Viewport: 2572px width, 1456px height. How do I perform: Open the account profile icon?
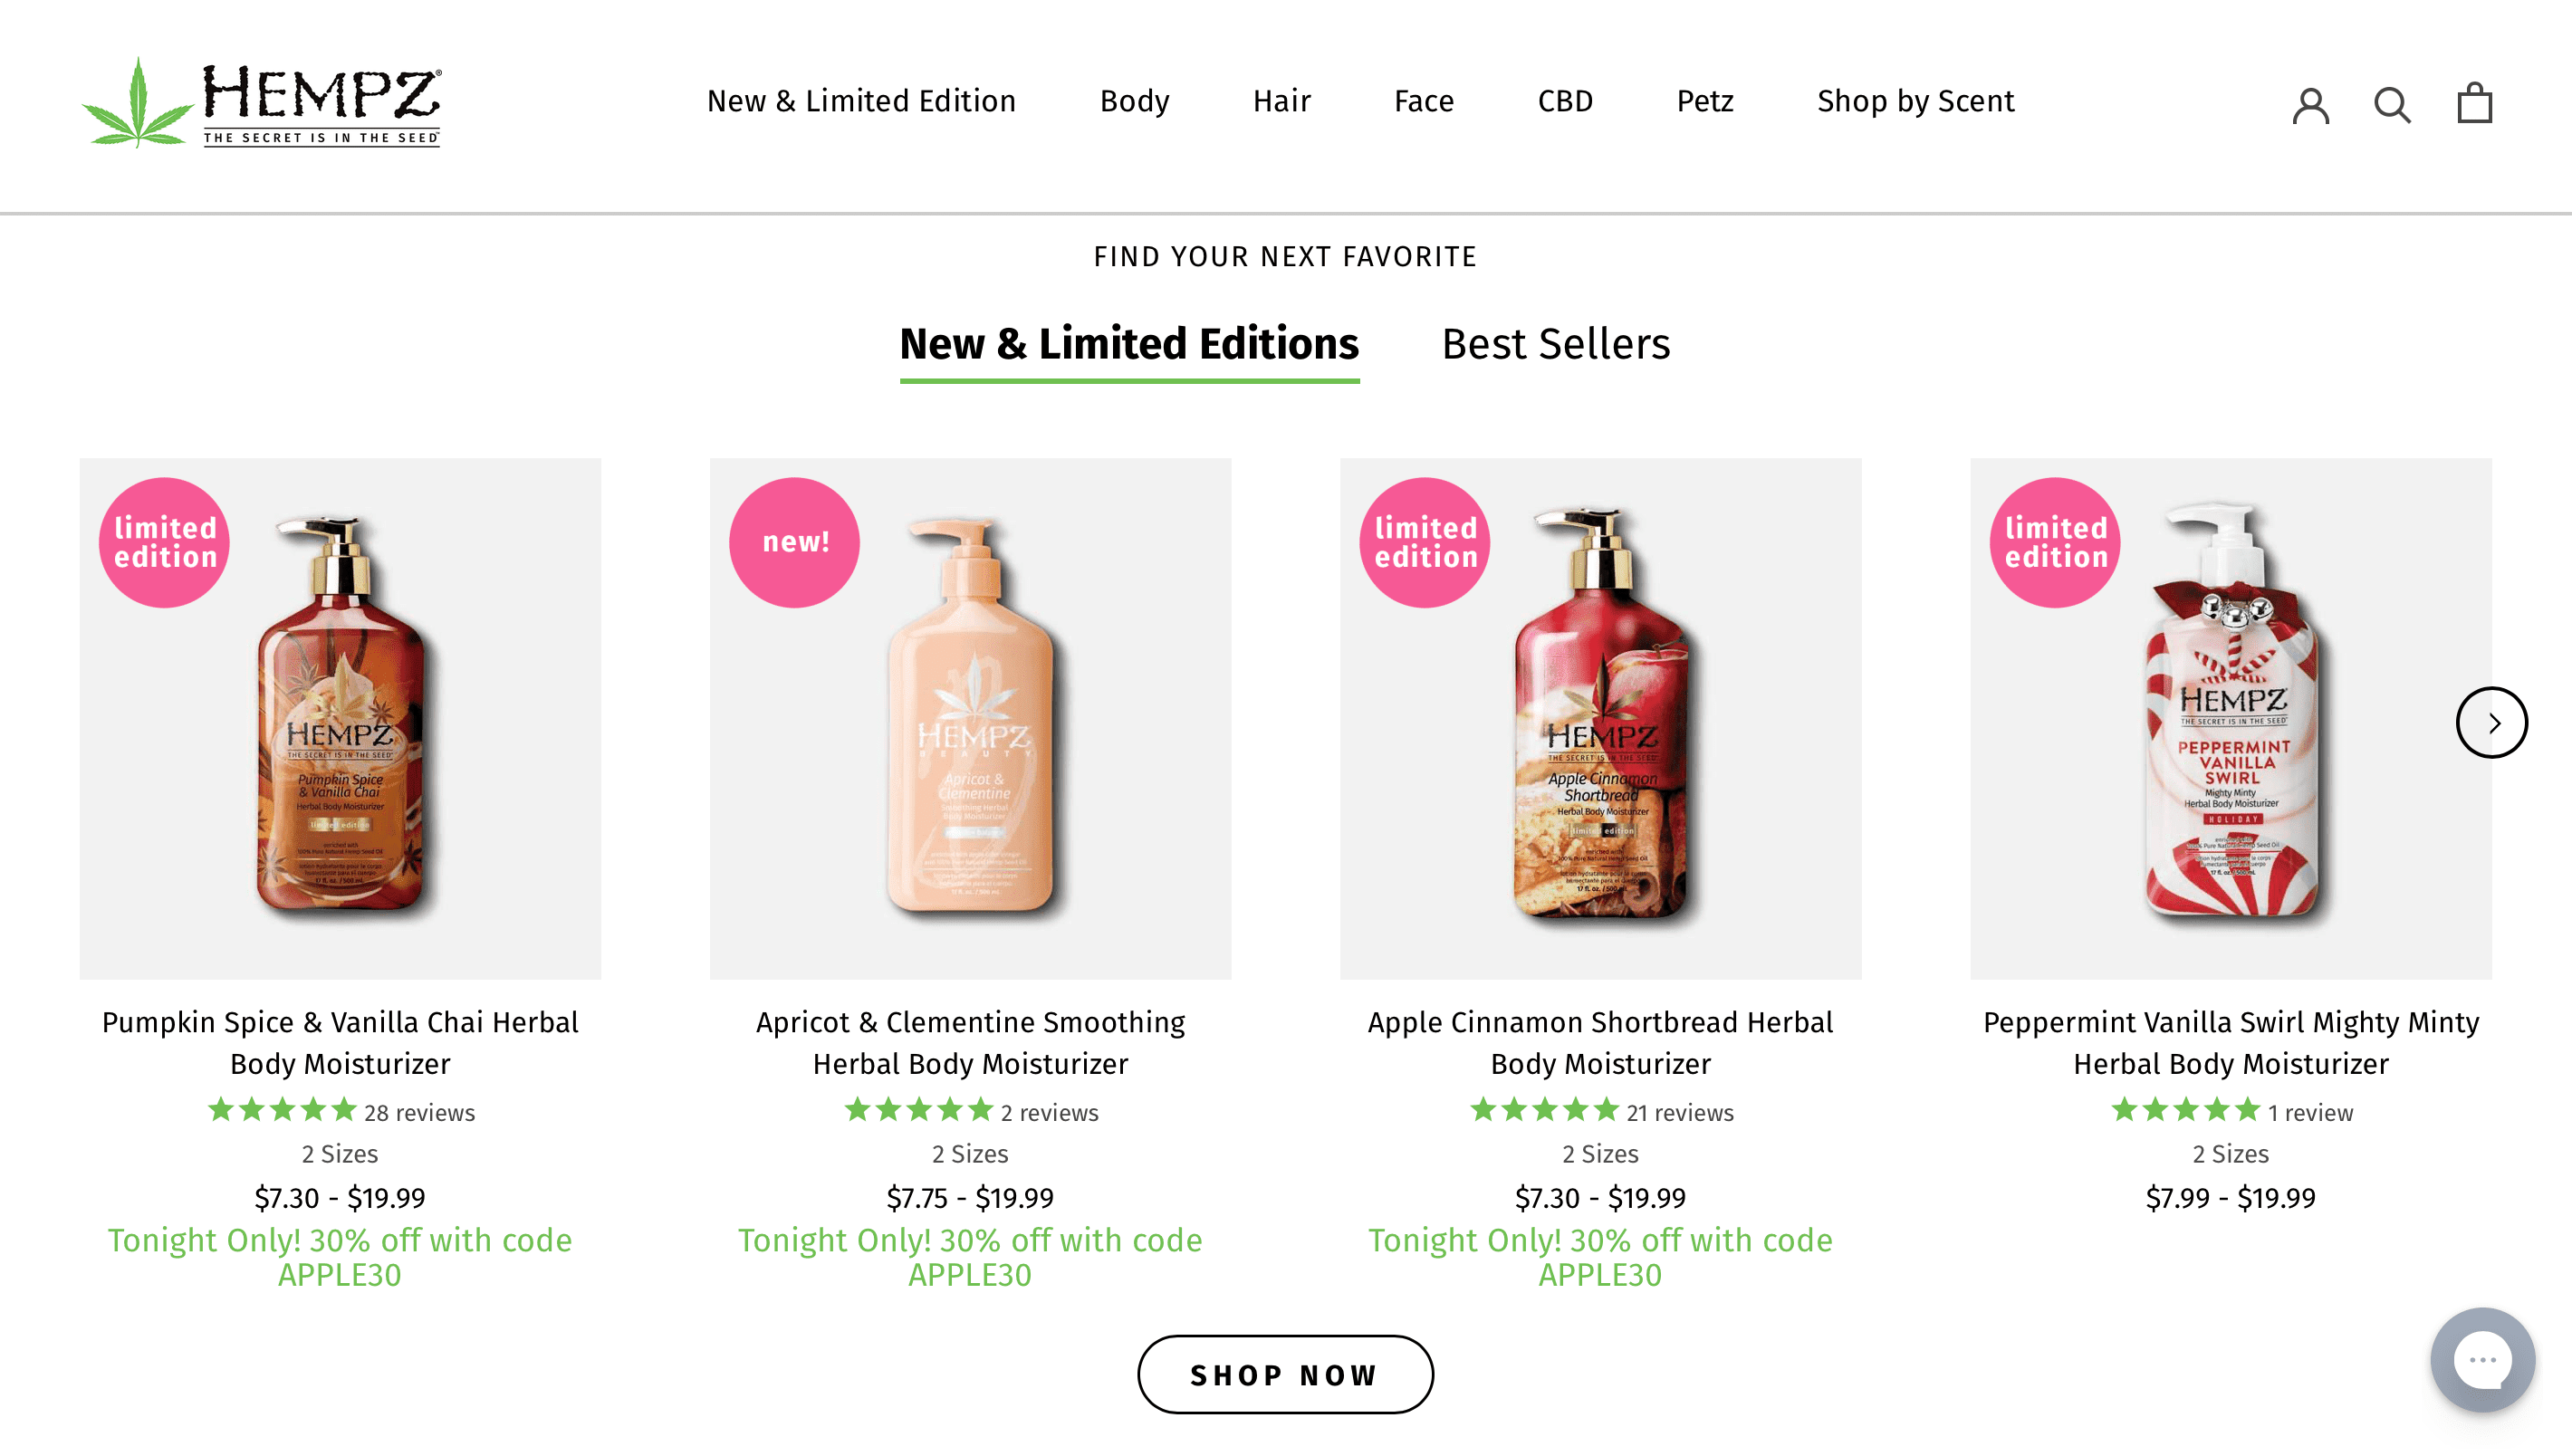coord(2310,104)
